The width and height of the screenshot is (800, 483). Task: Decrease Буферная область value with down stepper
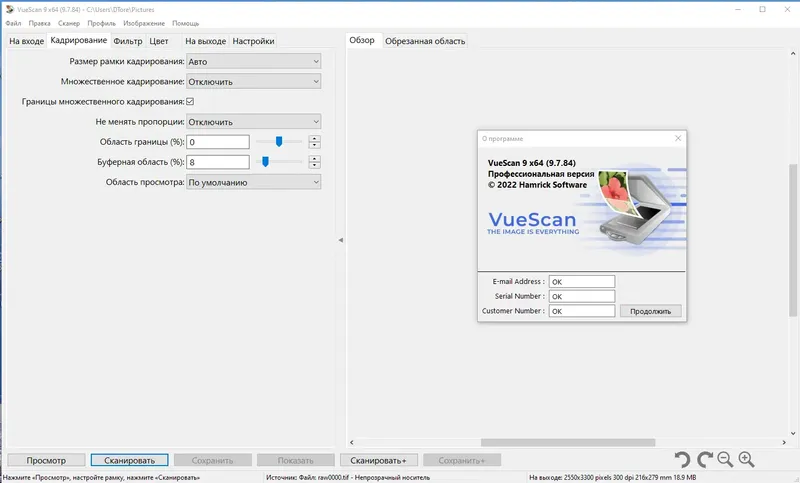tap(315, 165)
